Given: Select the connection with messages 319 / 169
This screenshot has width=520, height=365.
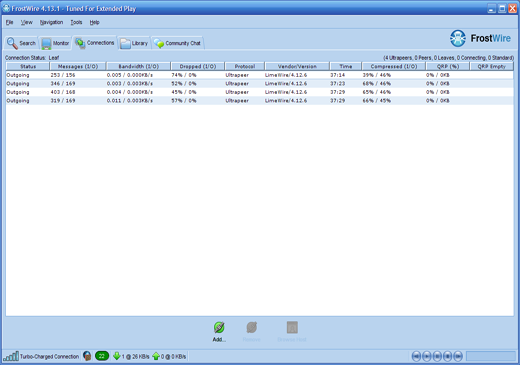Looking at the screenshot, I should pos(259,100).
